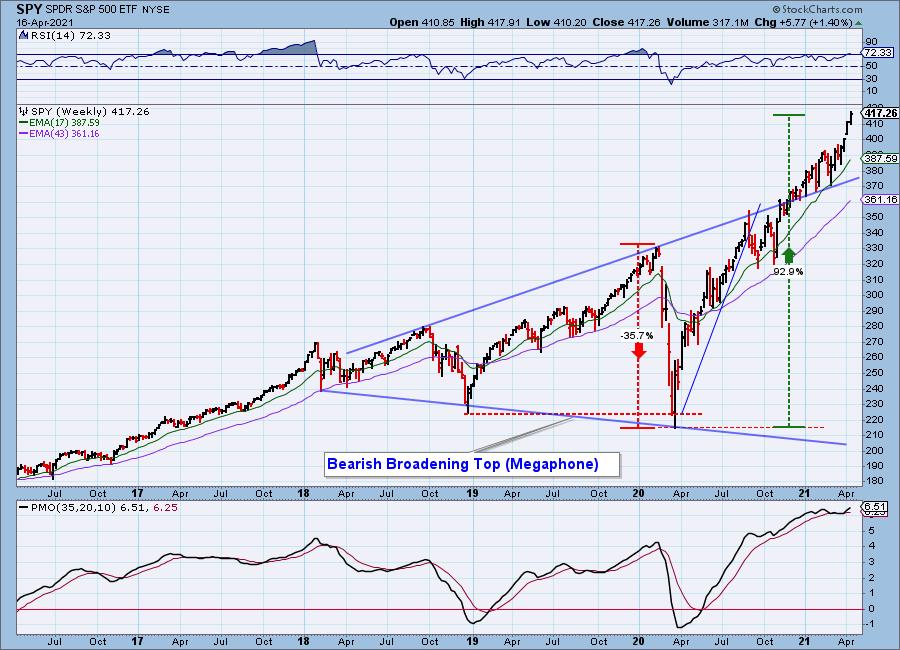Click the Bearish Broadening Top (Megaphone) annotation

point(472,464)
